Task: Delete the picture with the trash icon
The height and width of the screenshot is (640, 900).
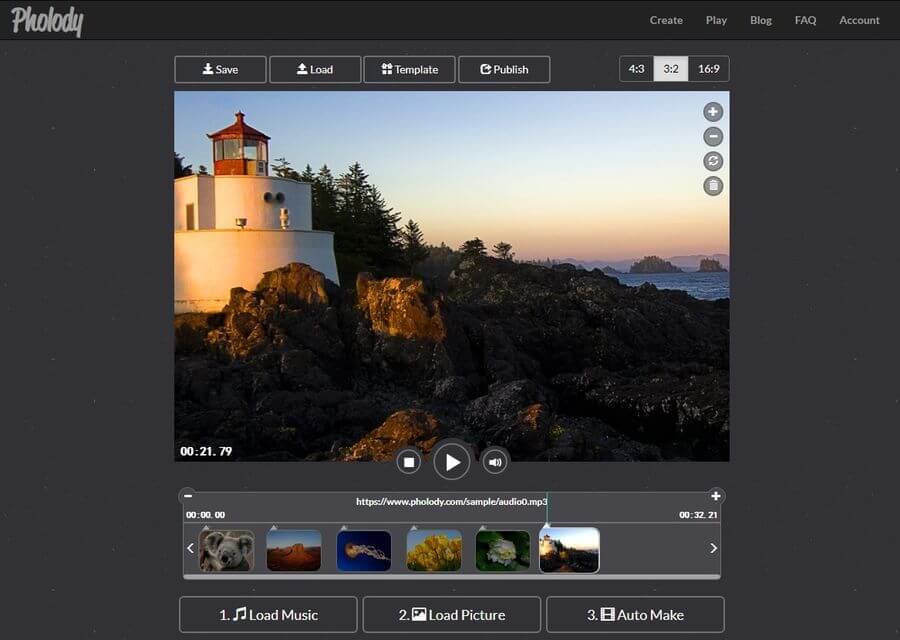Action: pos(713,186)
